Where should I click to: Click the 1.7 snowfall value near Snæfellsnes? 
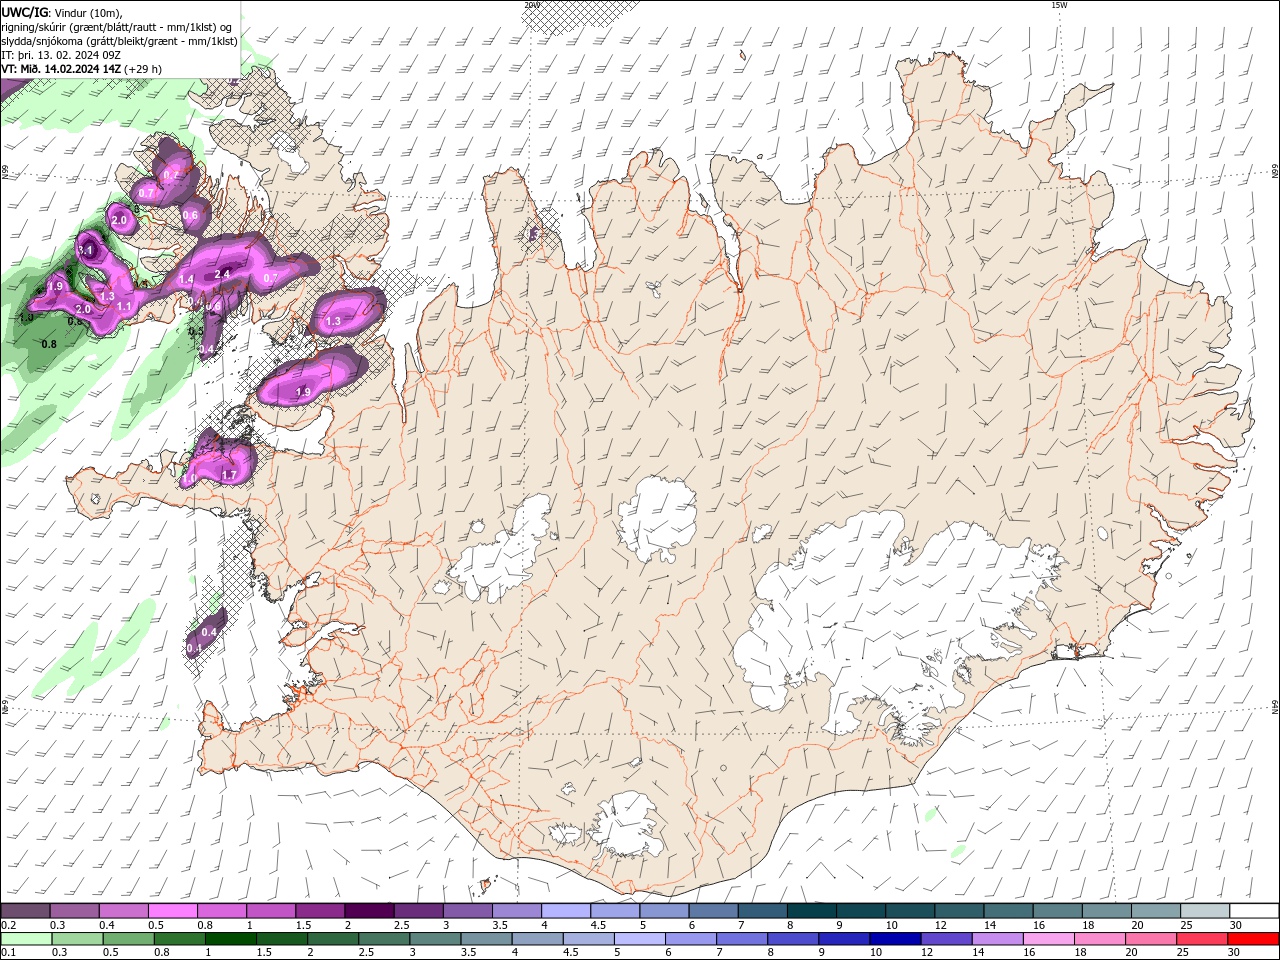pos(229,475)
